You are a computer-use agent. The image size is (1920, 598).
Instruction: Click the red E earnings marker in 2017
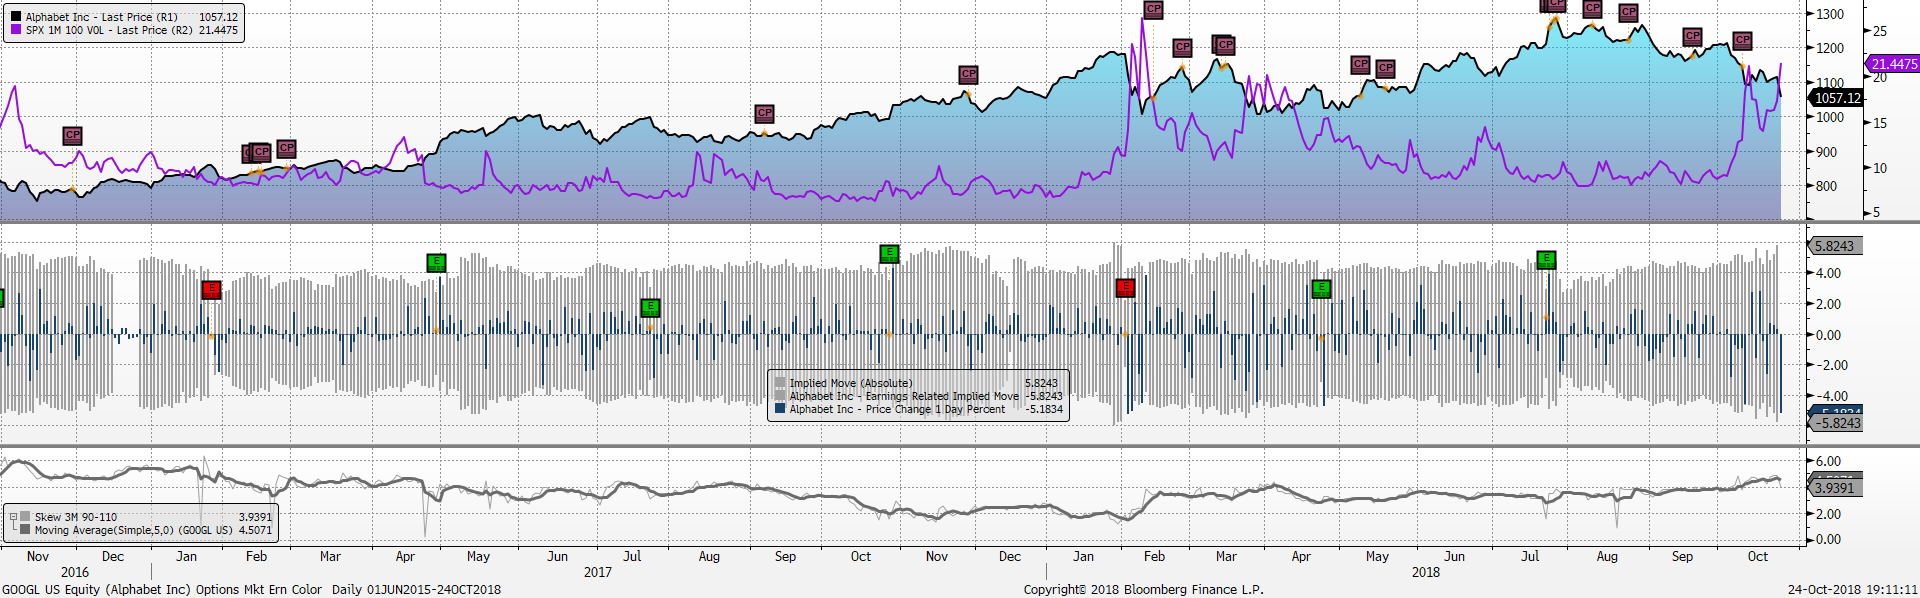coord(211,290)
